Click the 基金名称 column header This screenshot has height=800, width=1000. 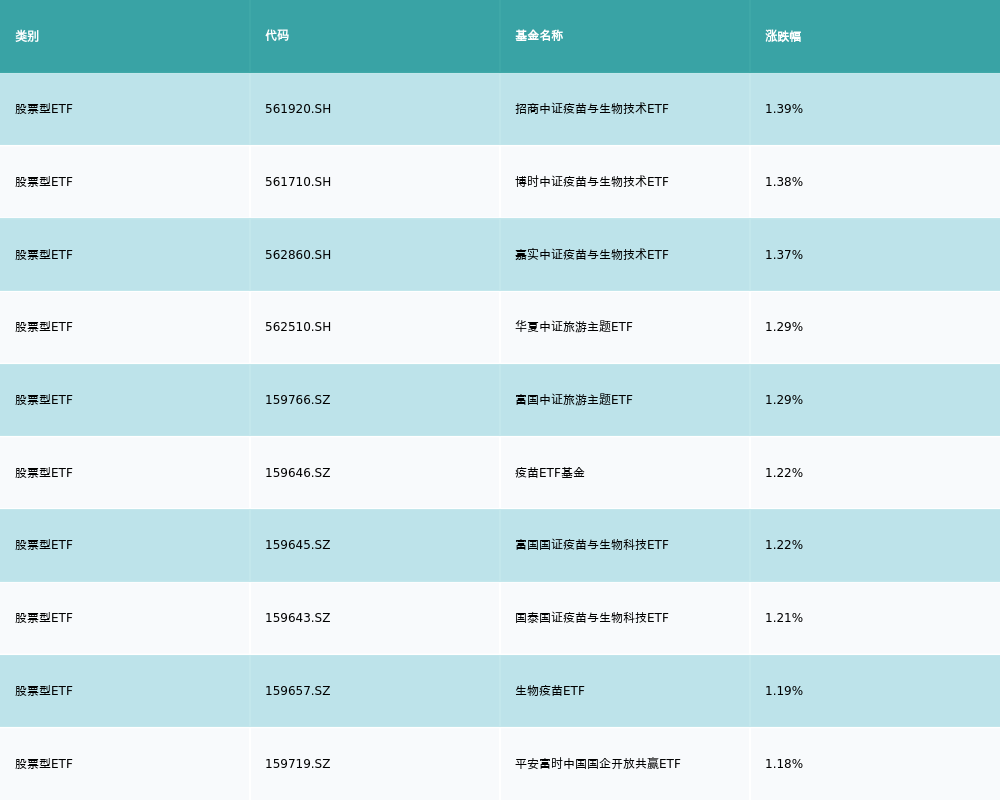[x=539, y=36]
